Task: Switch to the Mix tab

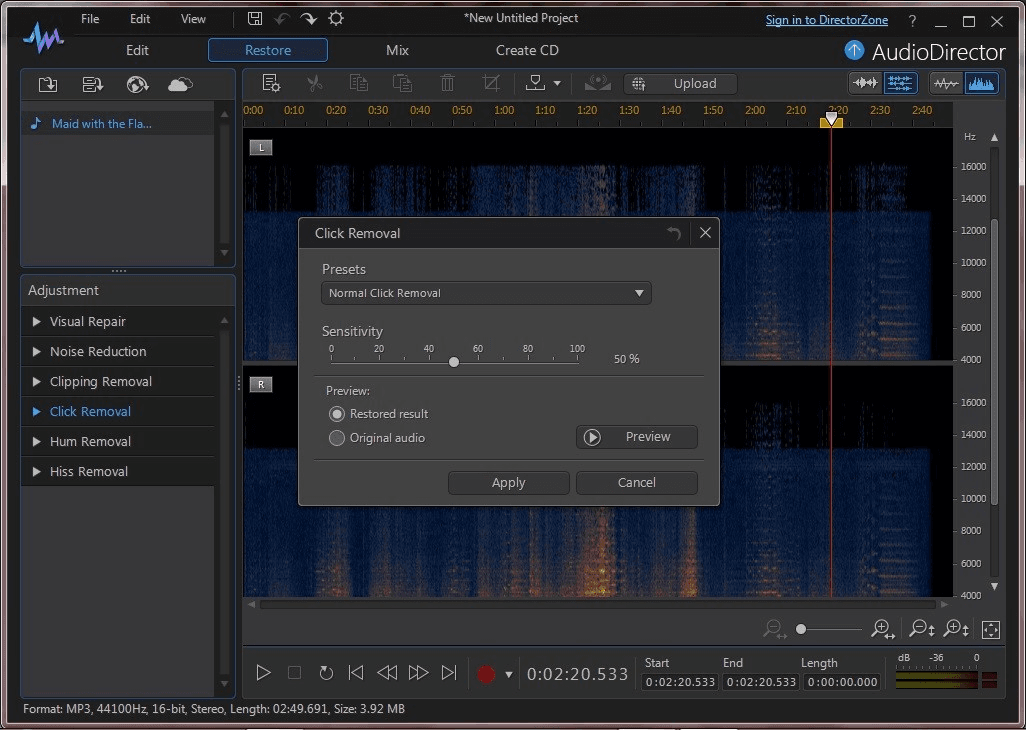Action: point(397,50)
